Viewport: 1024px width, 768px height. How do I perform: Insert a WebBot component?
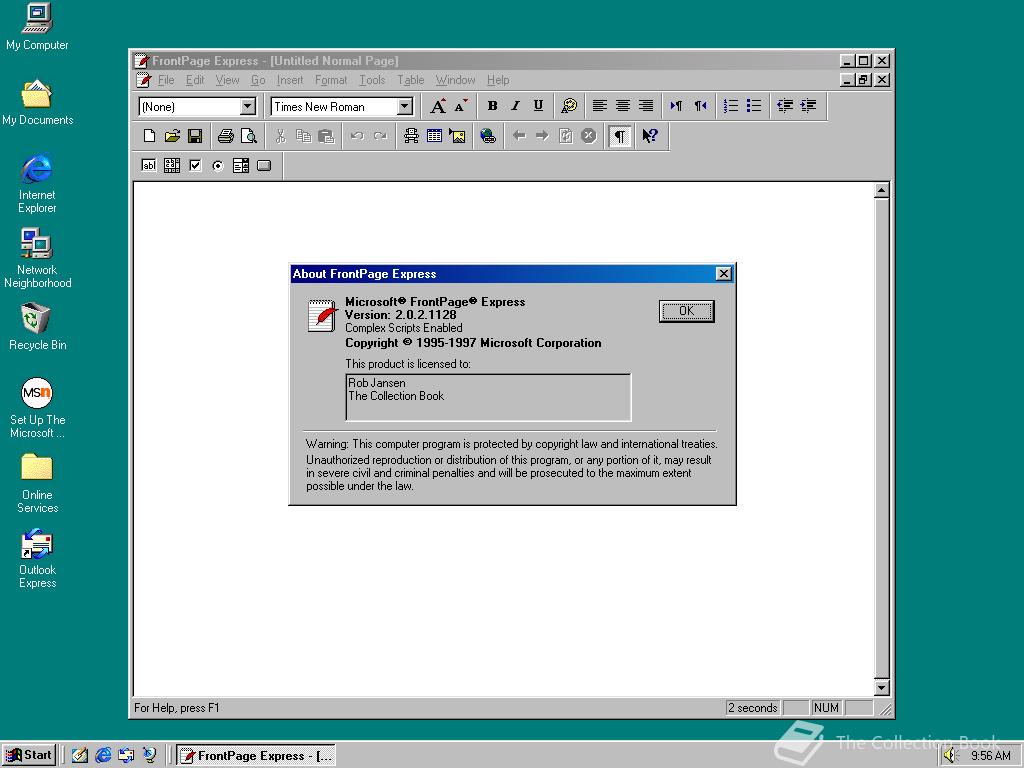pyautogui.click(x=411, y=136)
